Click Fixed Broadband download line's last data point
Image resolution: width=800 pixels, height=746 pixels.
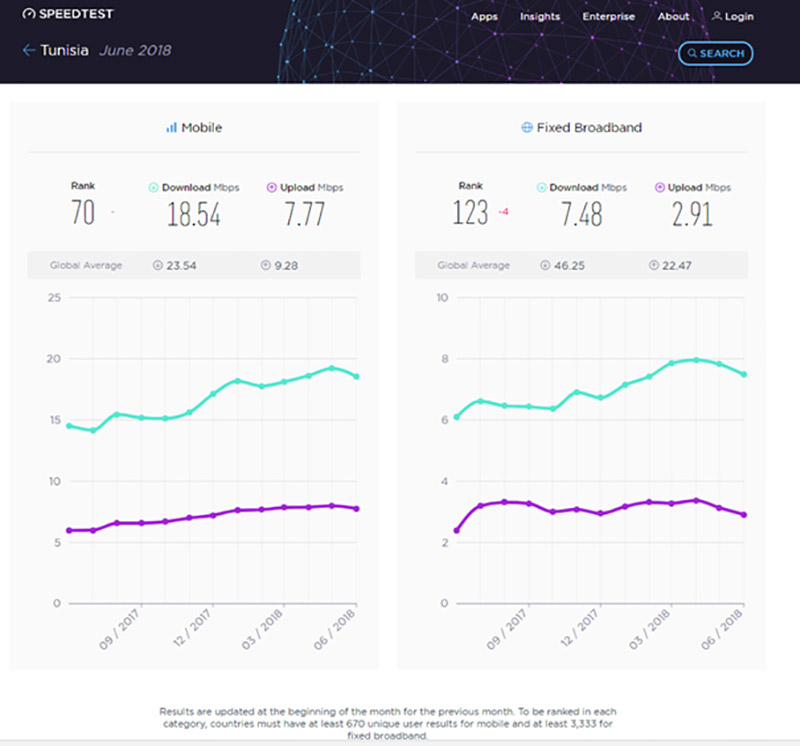pyautogui.click(x=744, y=375)
